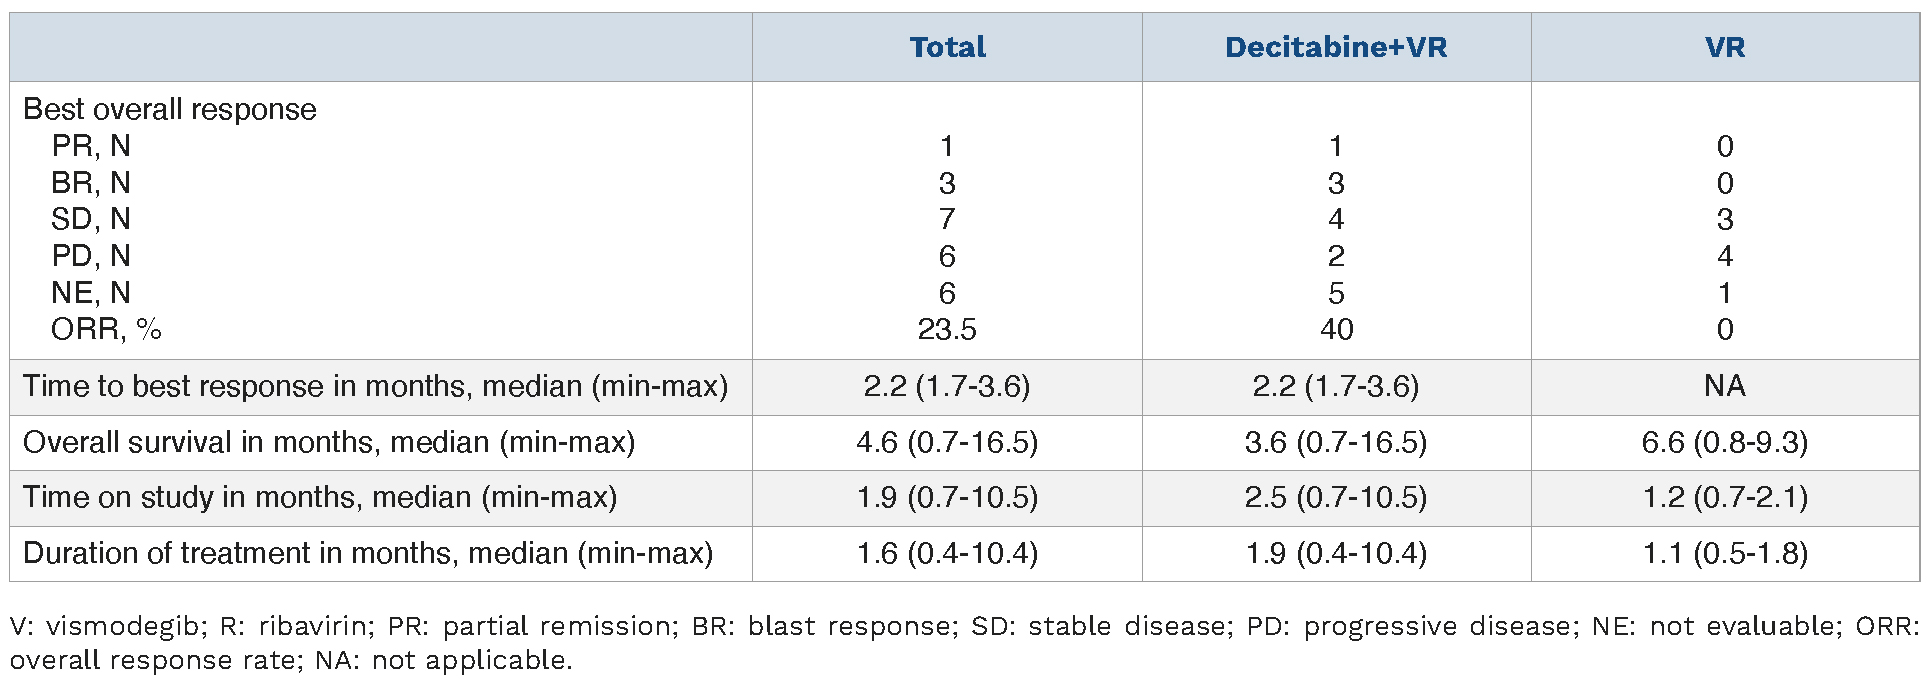Select the Time on study row label

(x=320, y=497)
